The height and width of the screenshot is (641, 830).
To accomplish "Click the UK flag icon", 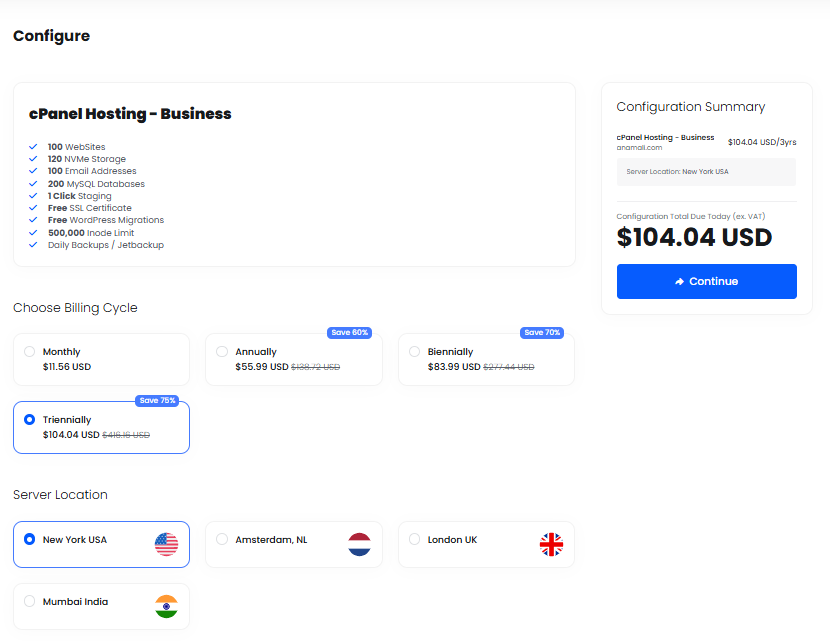I will (x=551, y=544).
